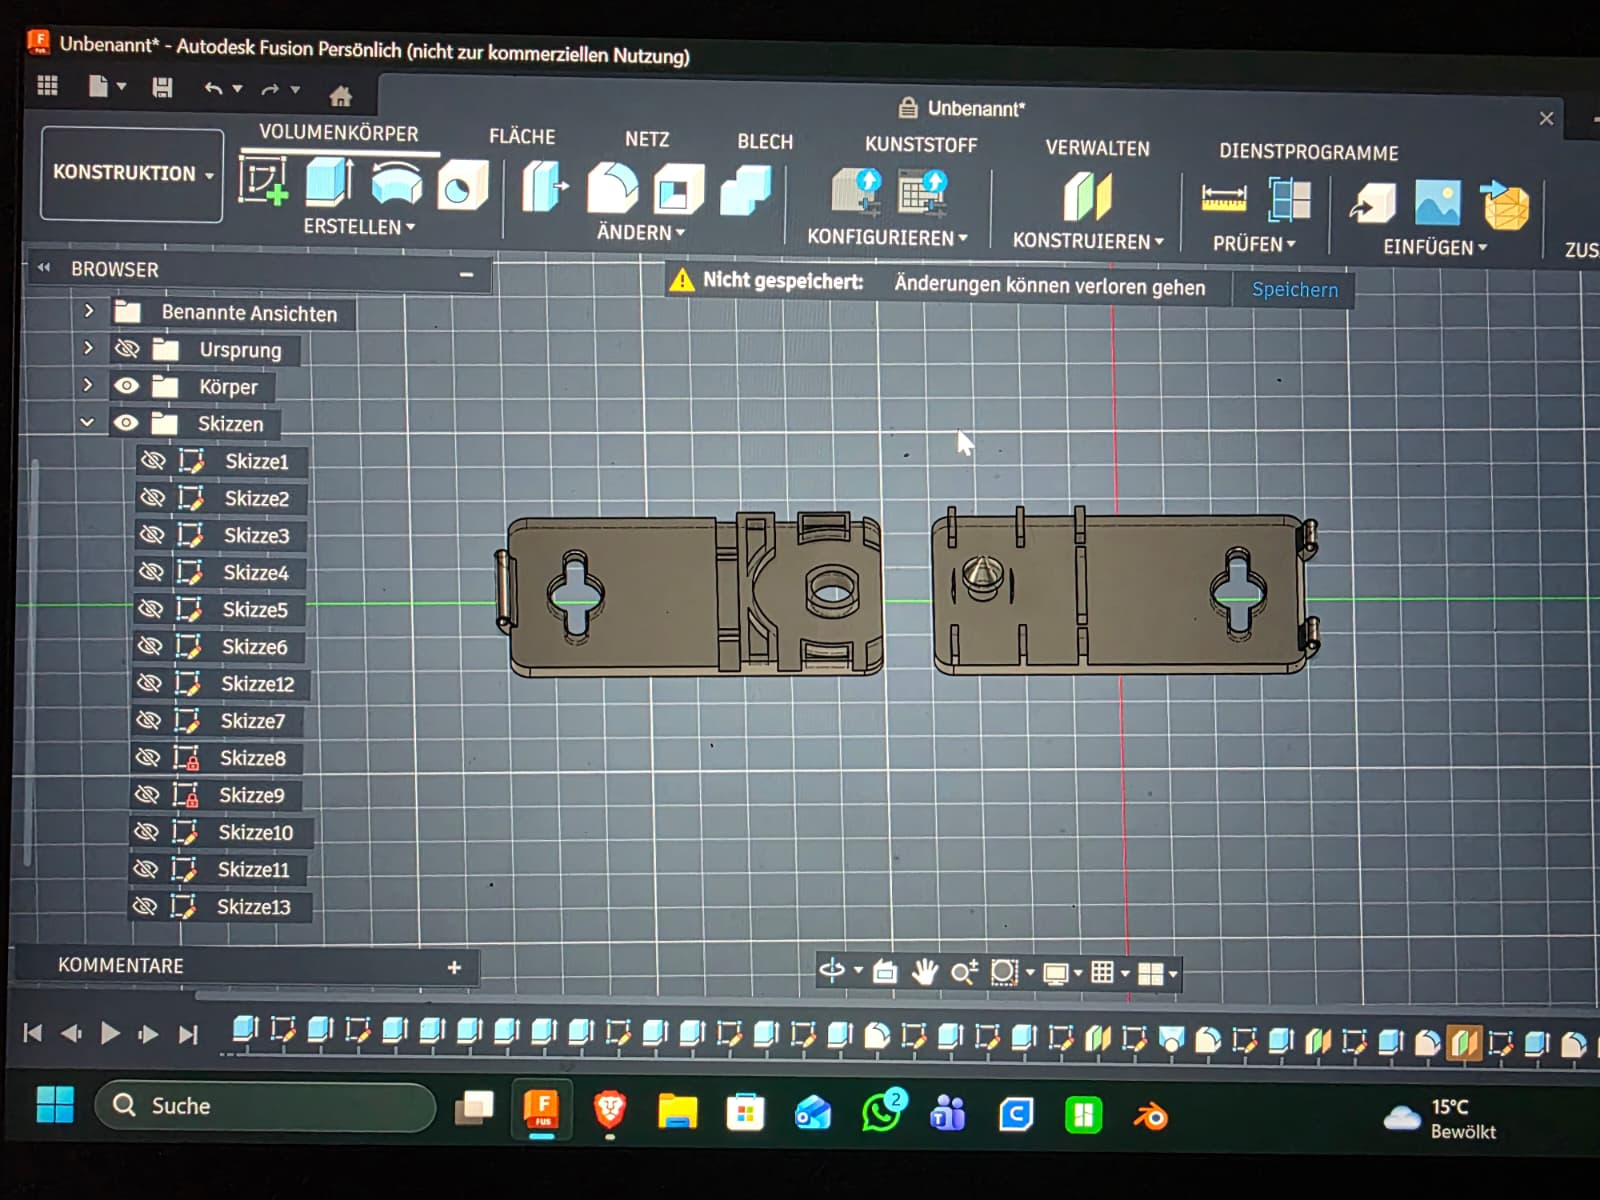This screenshot has height=1200, width=1600.
Task: Open the KONSTRUKTION workspace dropdown
Action: [x=132, y=174]
